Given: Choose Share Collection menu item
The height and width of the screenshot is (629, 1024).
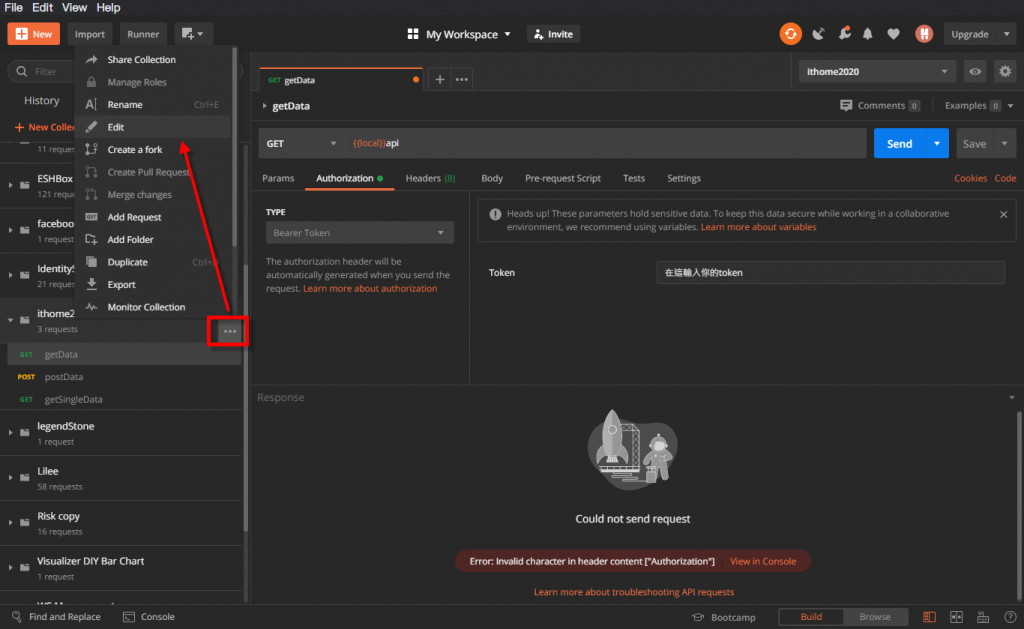Looking at the screenshot, I should coord(153,59).
